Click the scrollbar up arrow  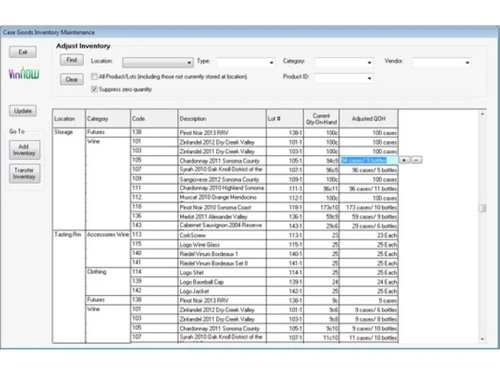coord(482,114)
